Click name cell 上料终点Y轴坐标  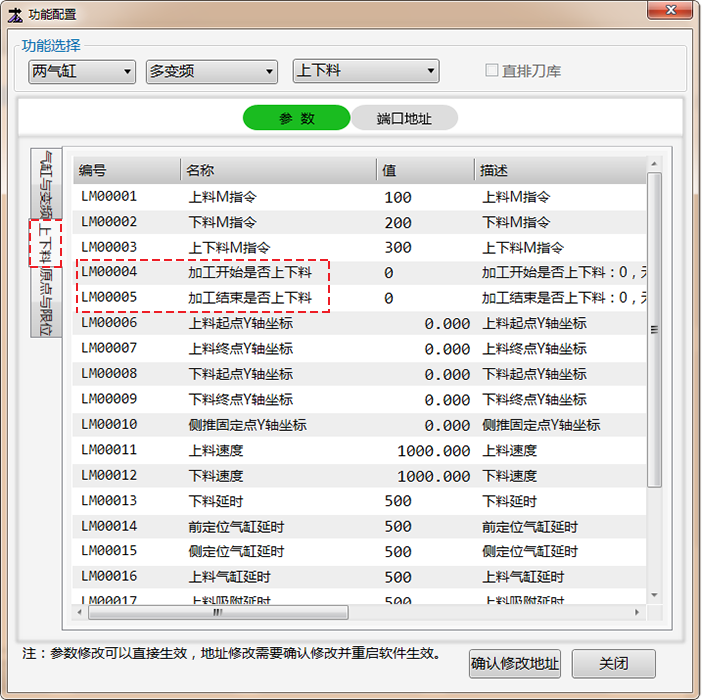click(240, 348)
